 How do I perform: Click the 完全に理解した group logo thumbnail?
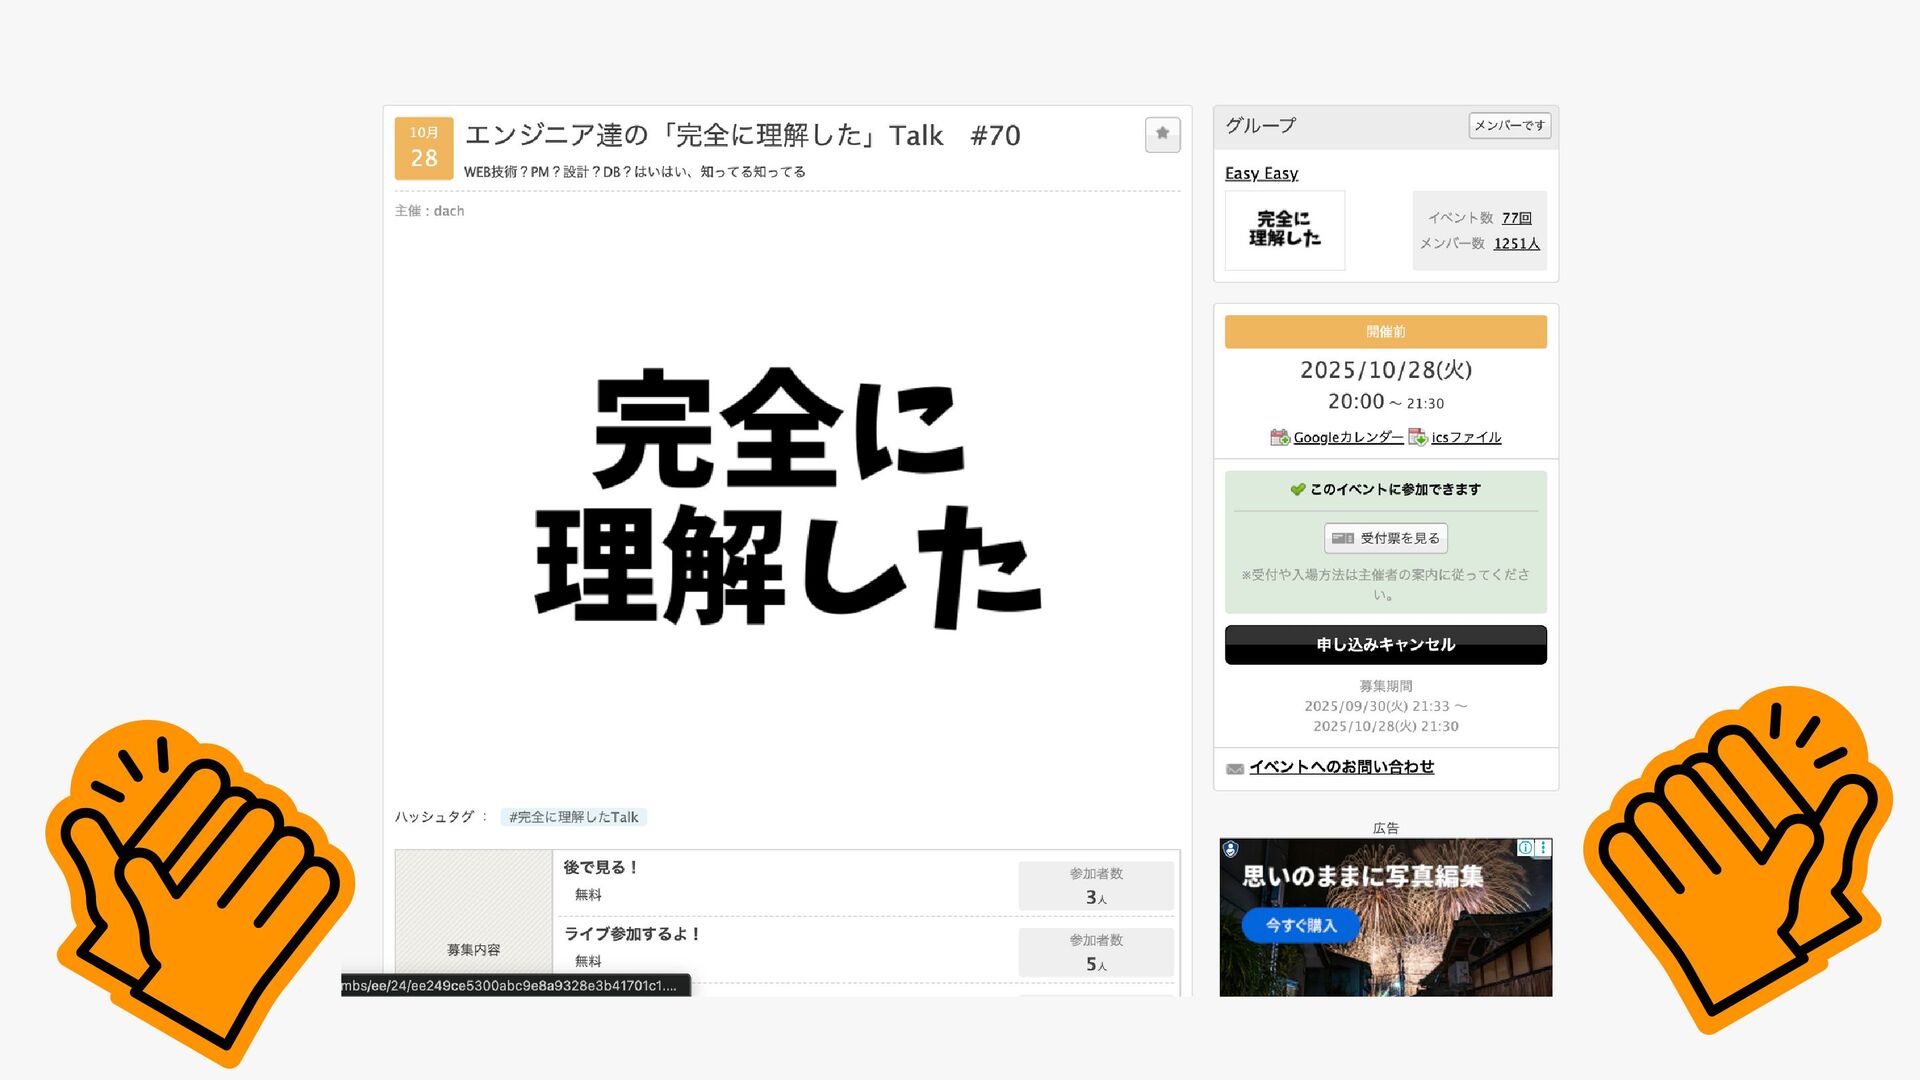pos(1284,230)
